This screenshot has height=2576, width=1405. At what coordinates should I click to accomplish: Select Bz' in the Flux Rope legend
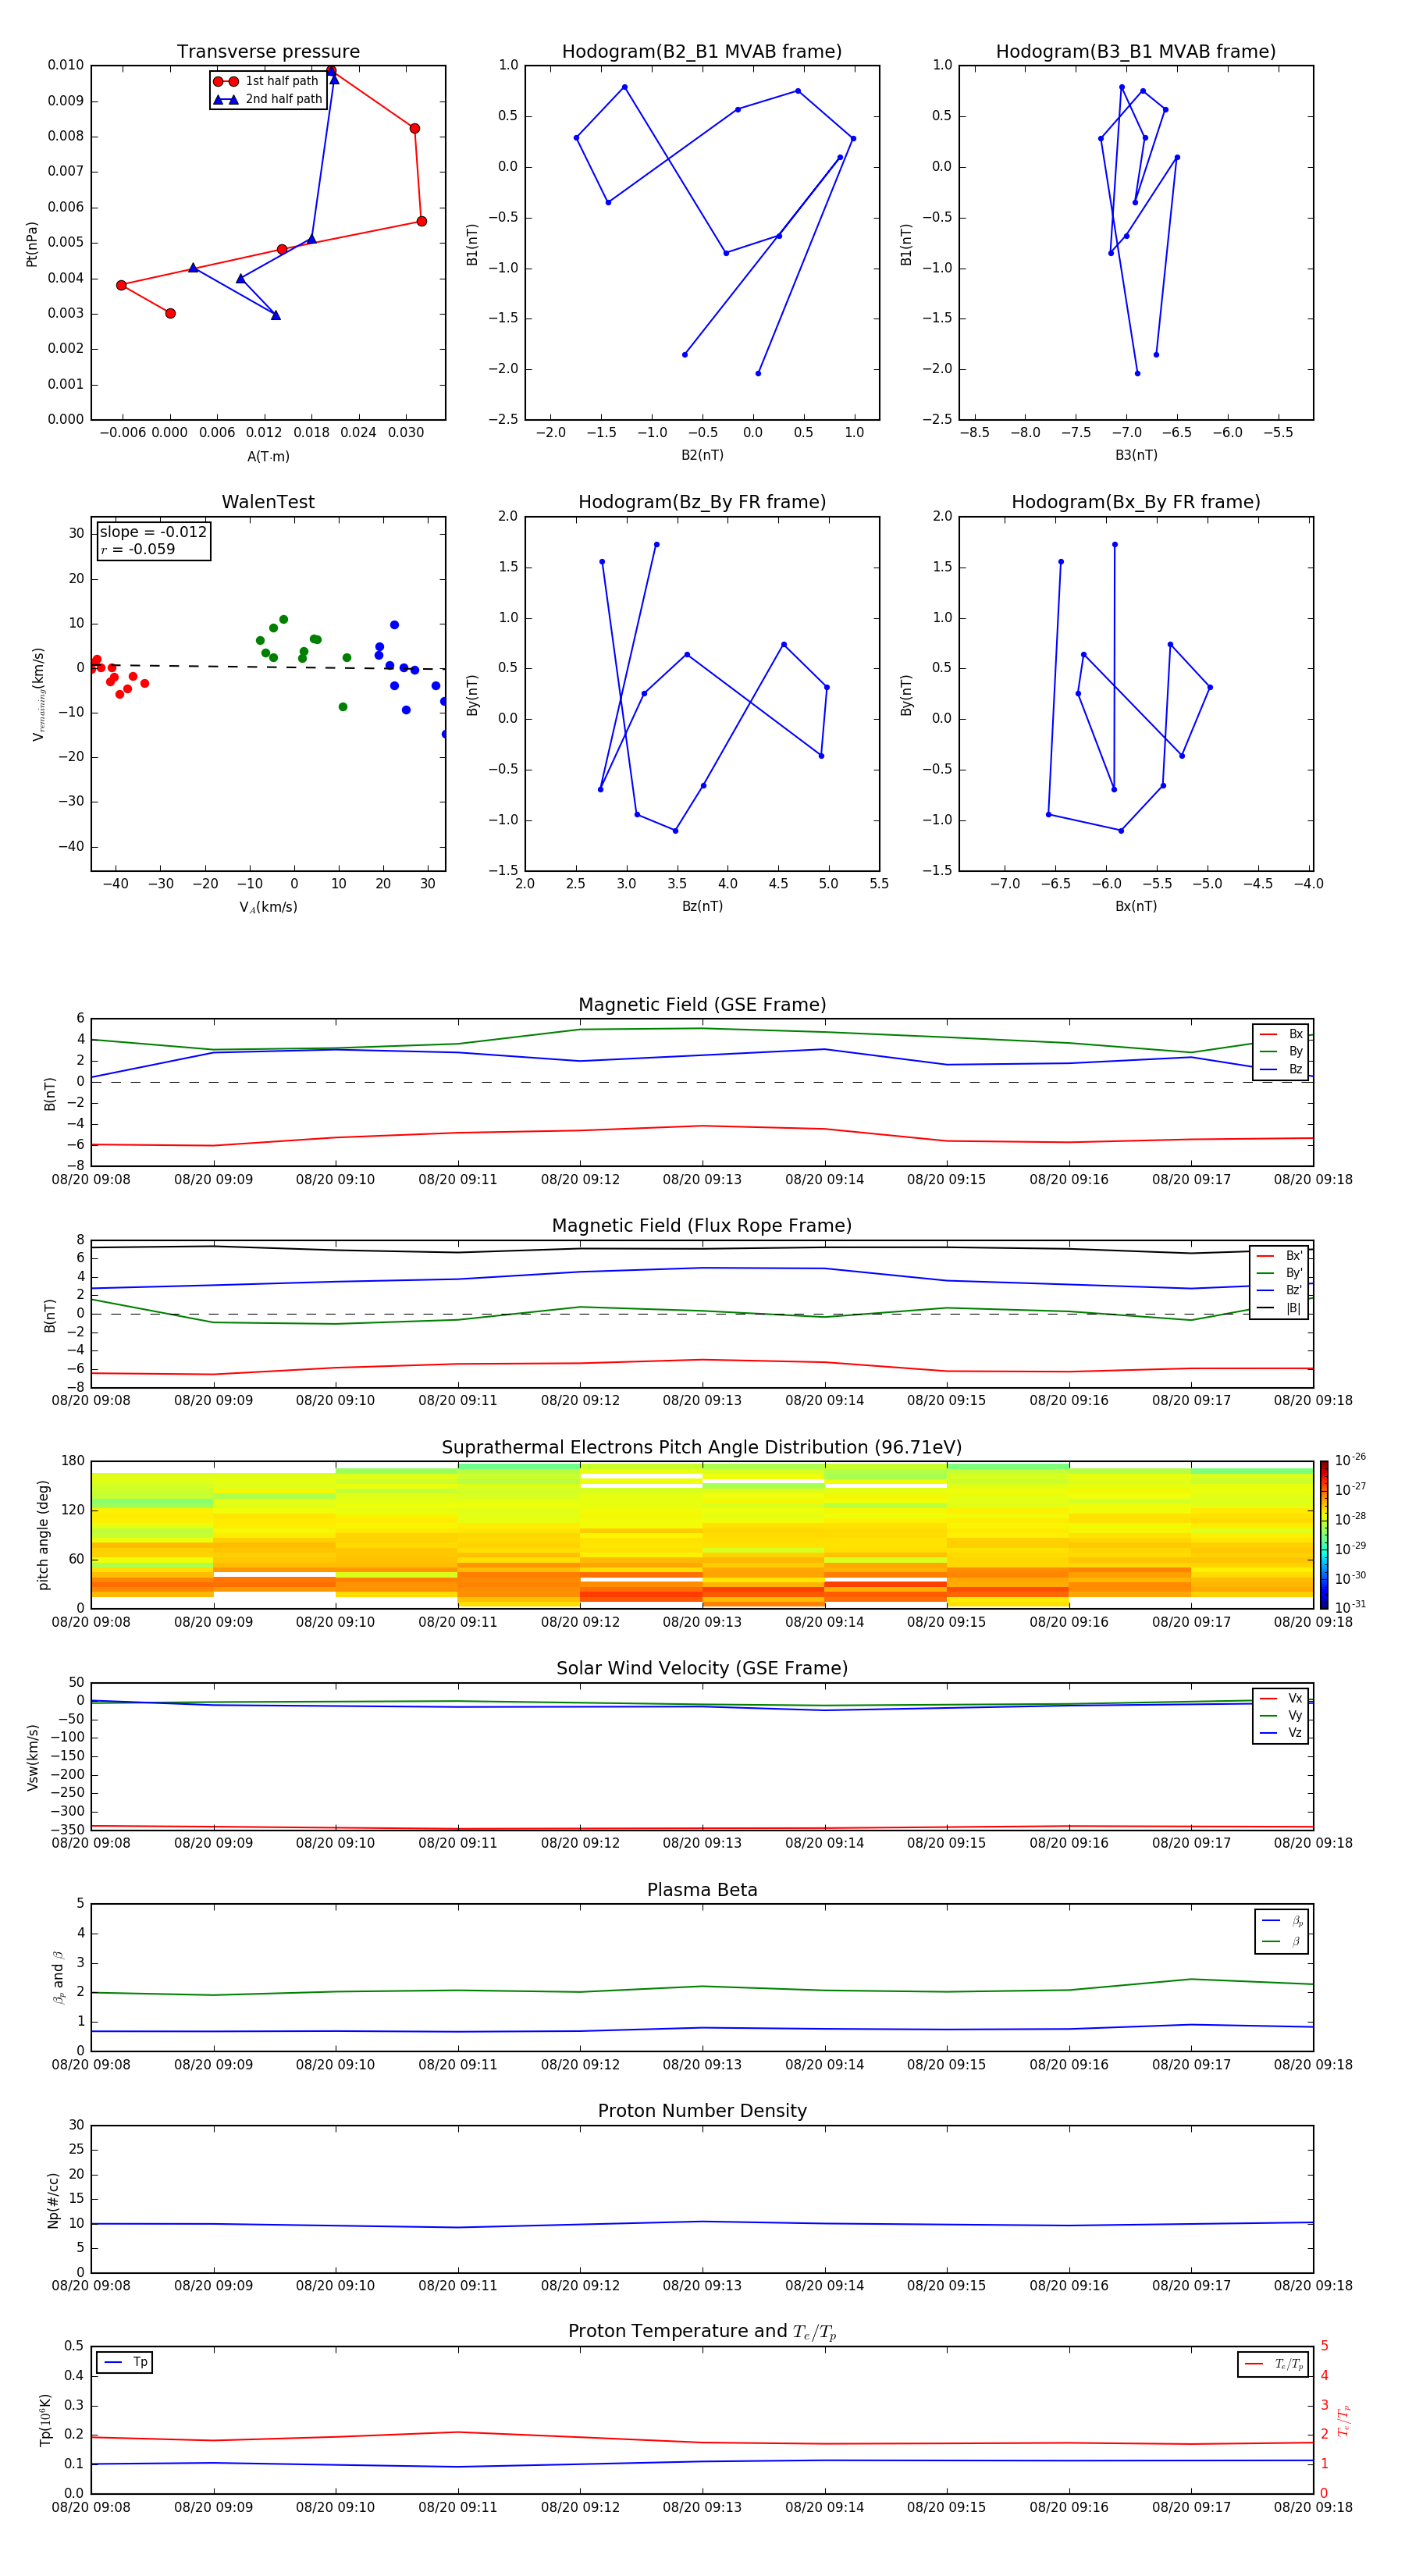[x=1280, y=1290]
